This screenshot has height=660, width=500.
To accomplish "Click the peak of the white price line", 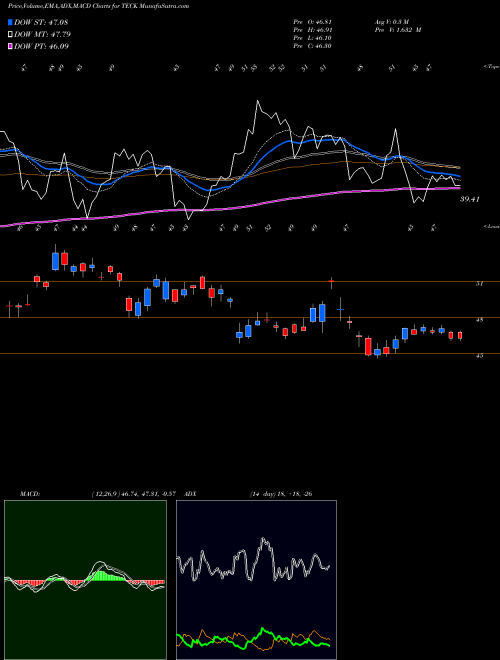I will click(x=257, y=101).
